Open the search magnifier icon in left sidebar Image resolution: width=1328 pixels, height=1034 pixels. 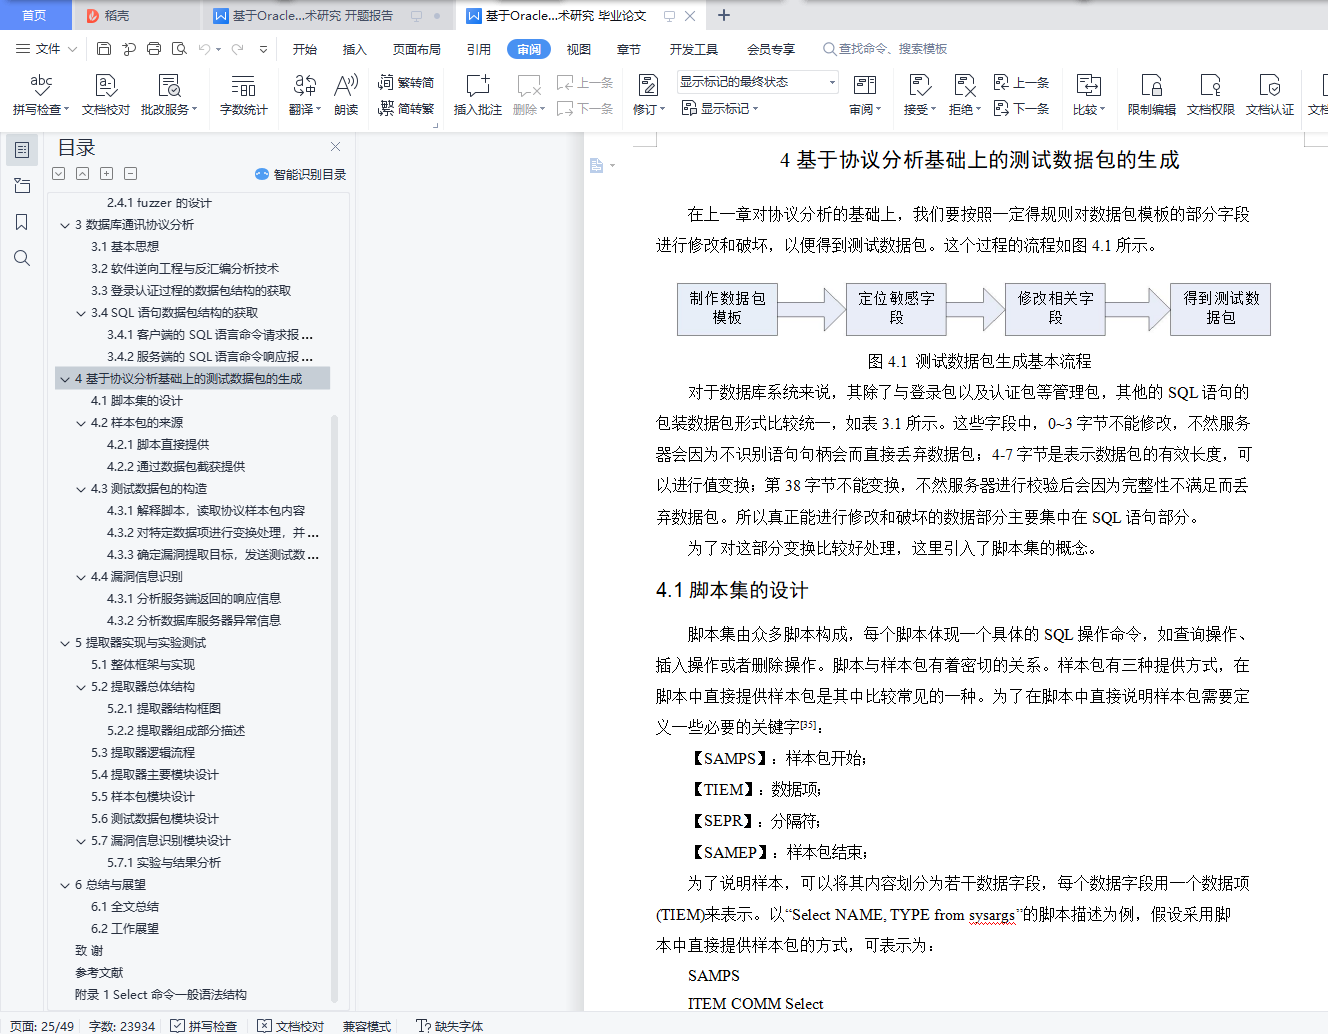pos(22,258)
